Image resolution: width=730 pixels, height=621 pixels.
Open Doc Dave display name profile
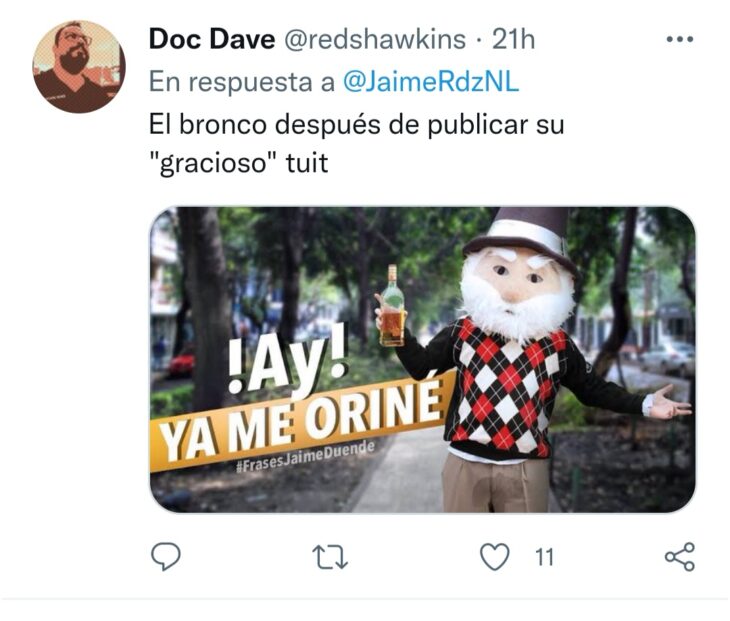point(212,39)
